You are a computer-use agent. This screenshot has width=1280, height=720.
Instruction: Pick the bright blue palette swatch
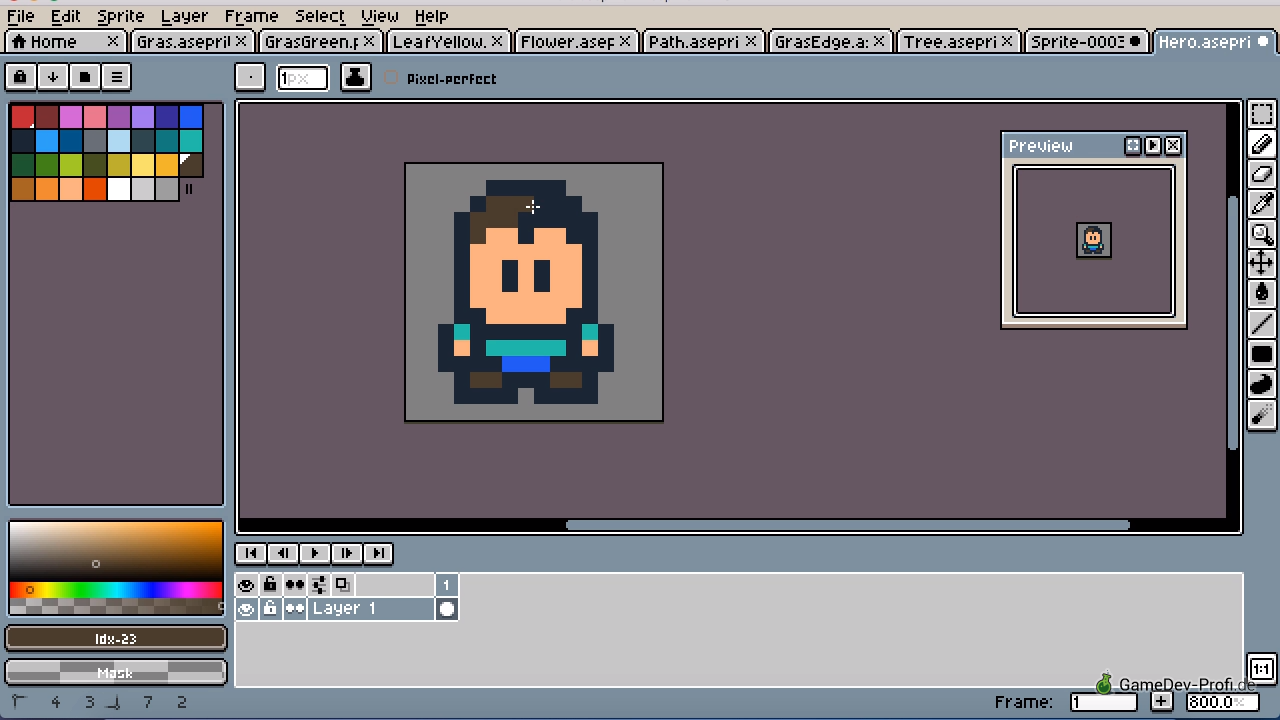191,117
